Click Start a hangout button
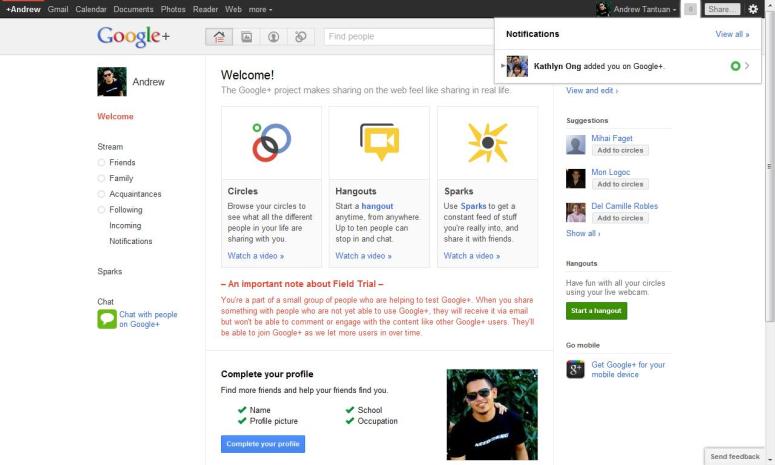Viewport: 775px width, 465px height. [x=597, y=311]
